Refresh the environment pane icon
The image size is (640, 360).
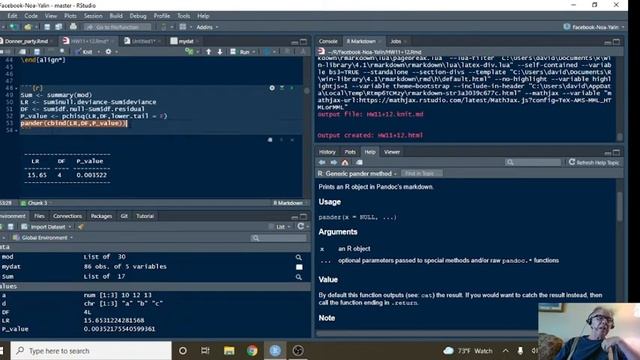(301, 226)
